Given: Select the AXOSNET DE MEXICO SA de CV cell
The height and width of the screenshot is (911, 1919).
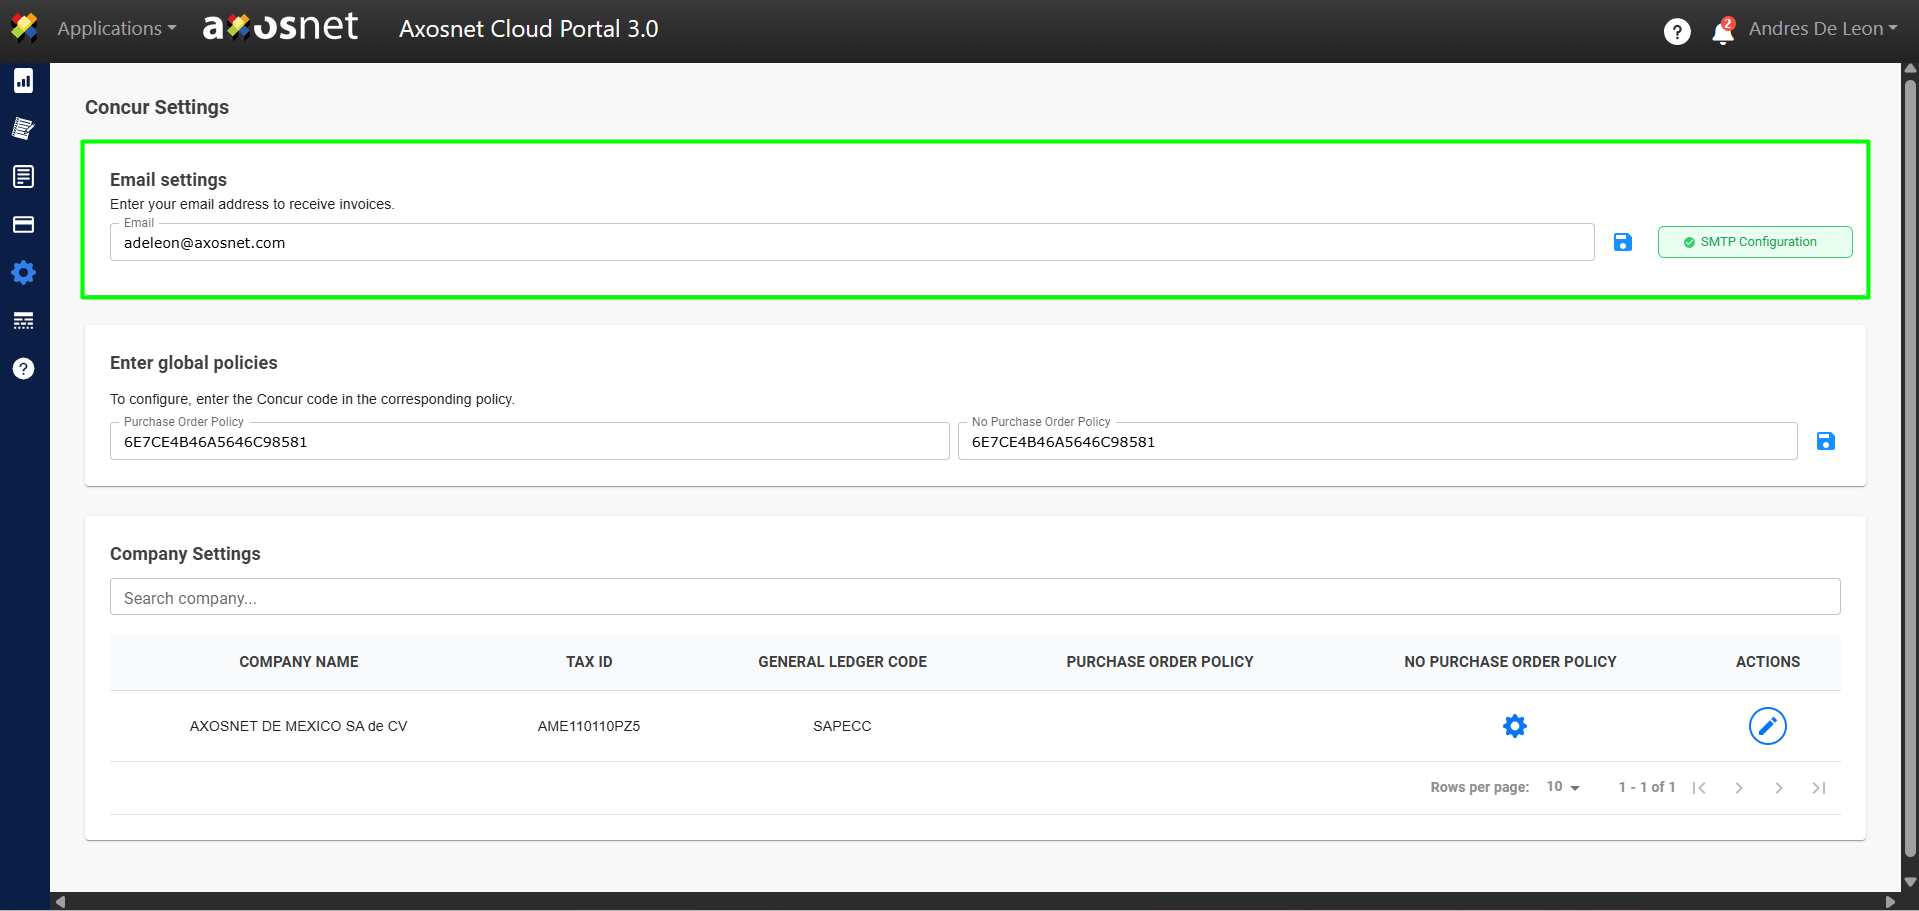Looking at the screenshot, I should pos(299,726).
